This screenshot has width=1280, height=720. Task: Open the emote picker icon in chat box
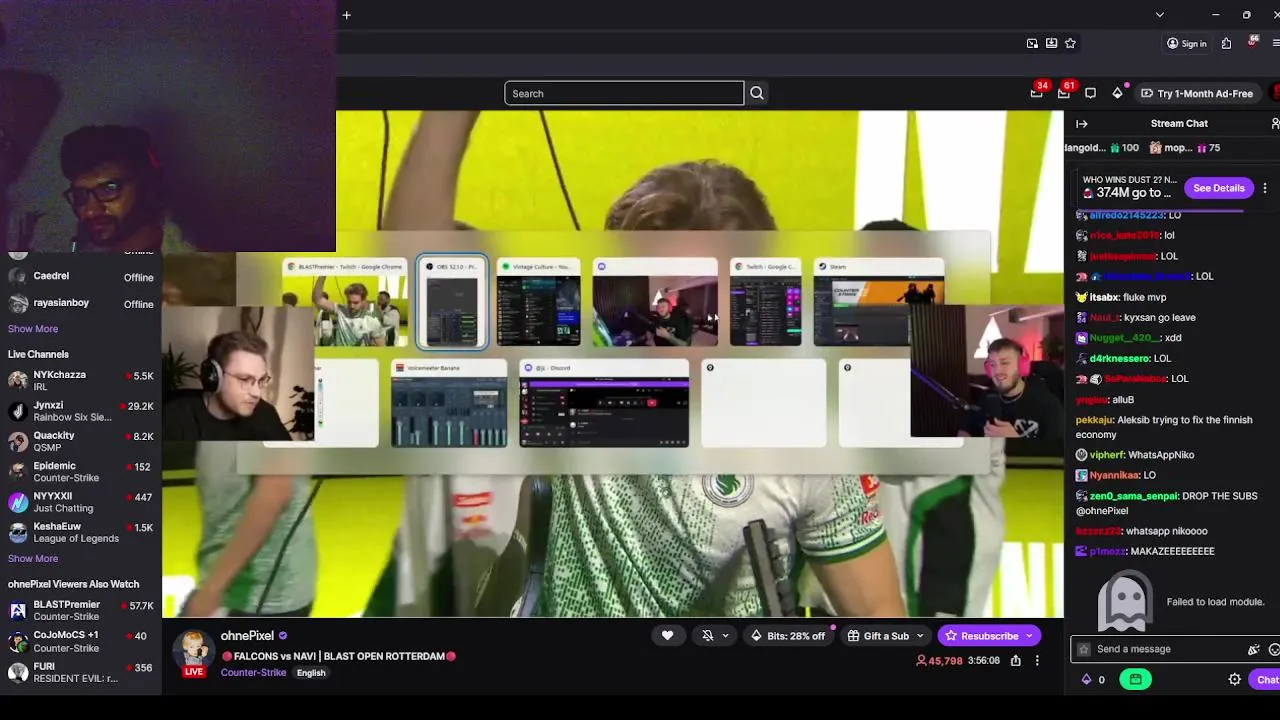1274,649
